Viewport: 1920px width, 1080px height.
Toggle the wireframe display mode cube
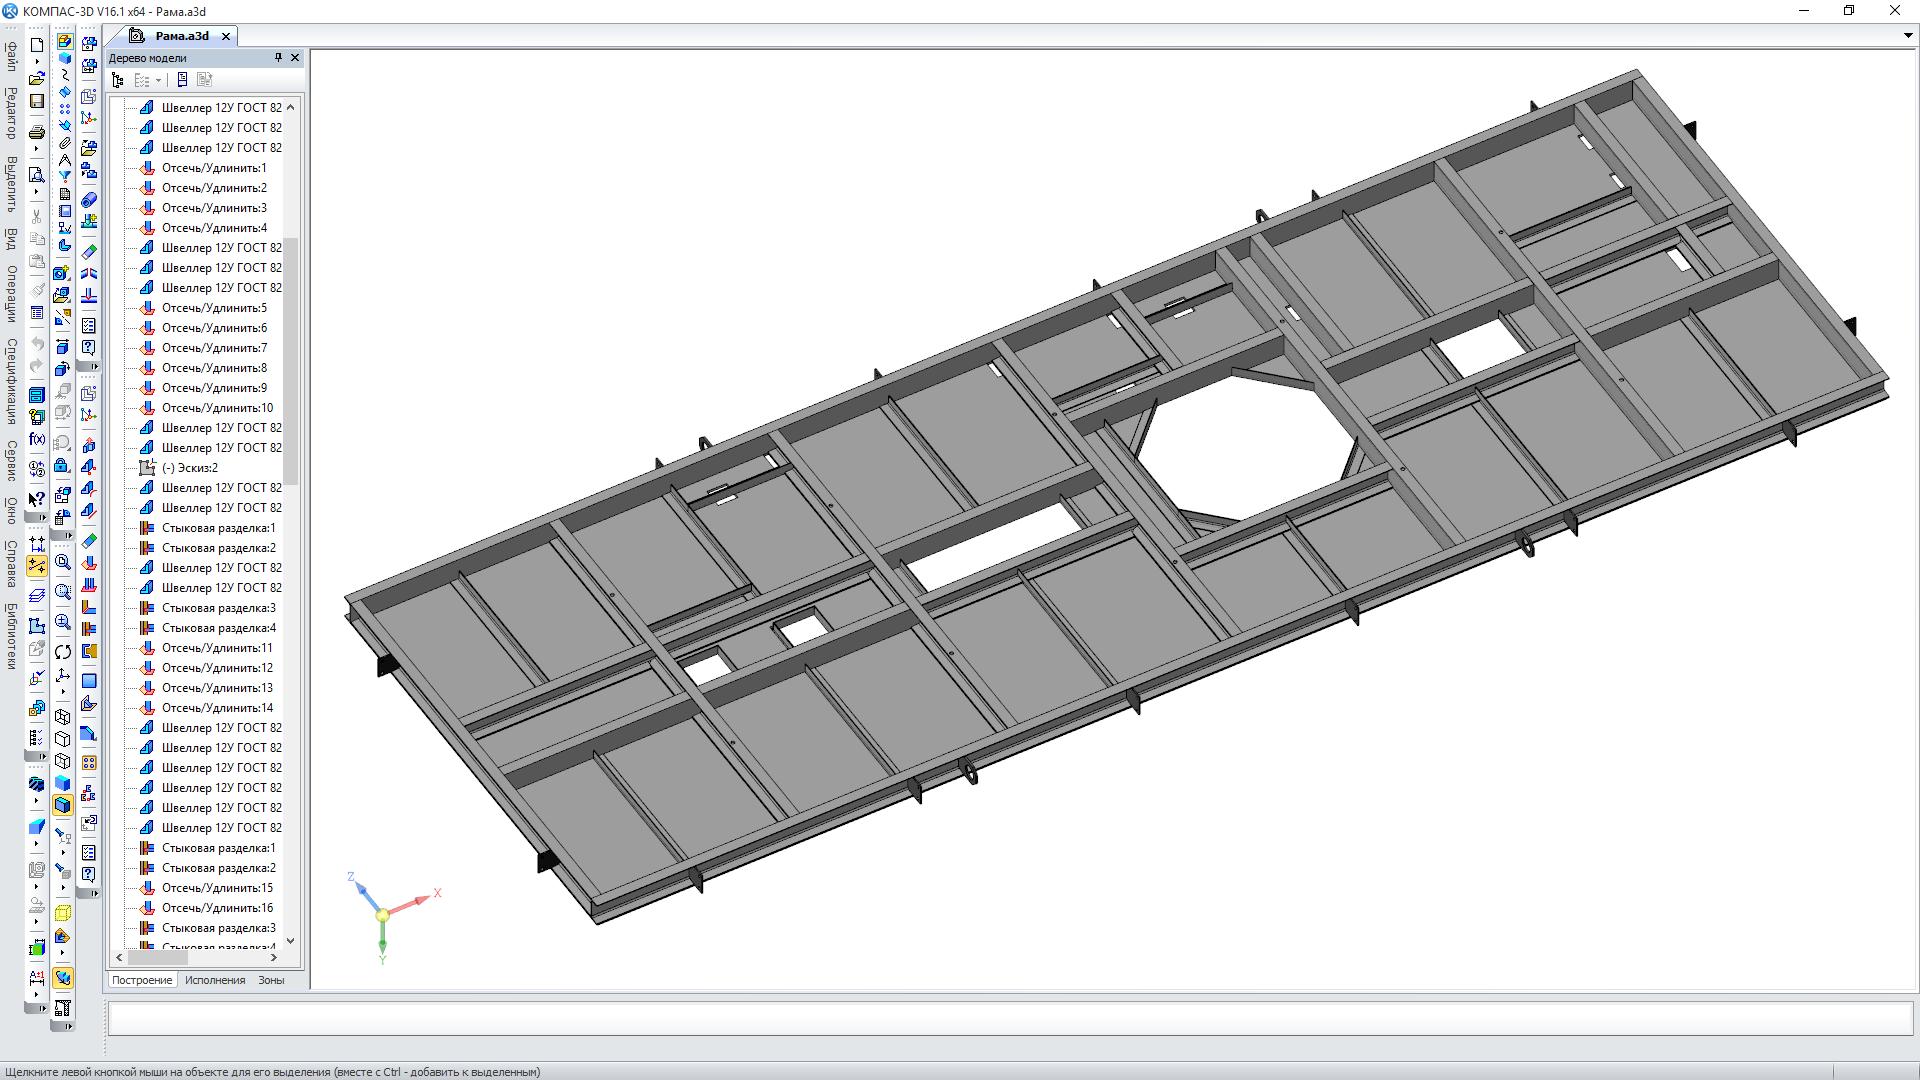63,717
